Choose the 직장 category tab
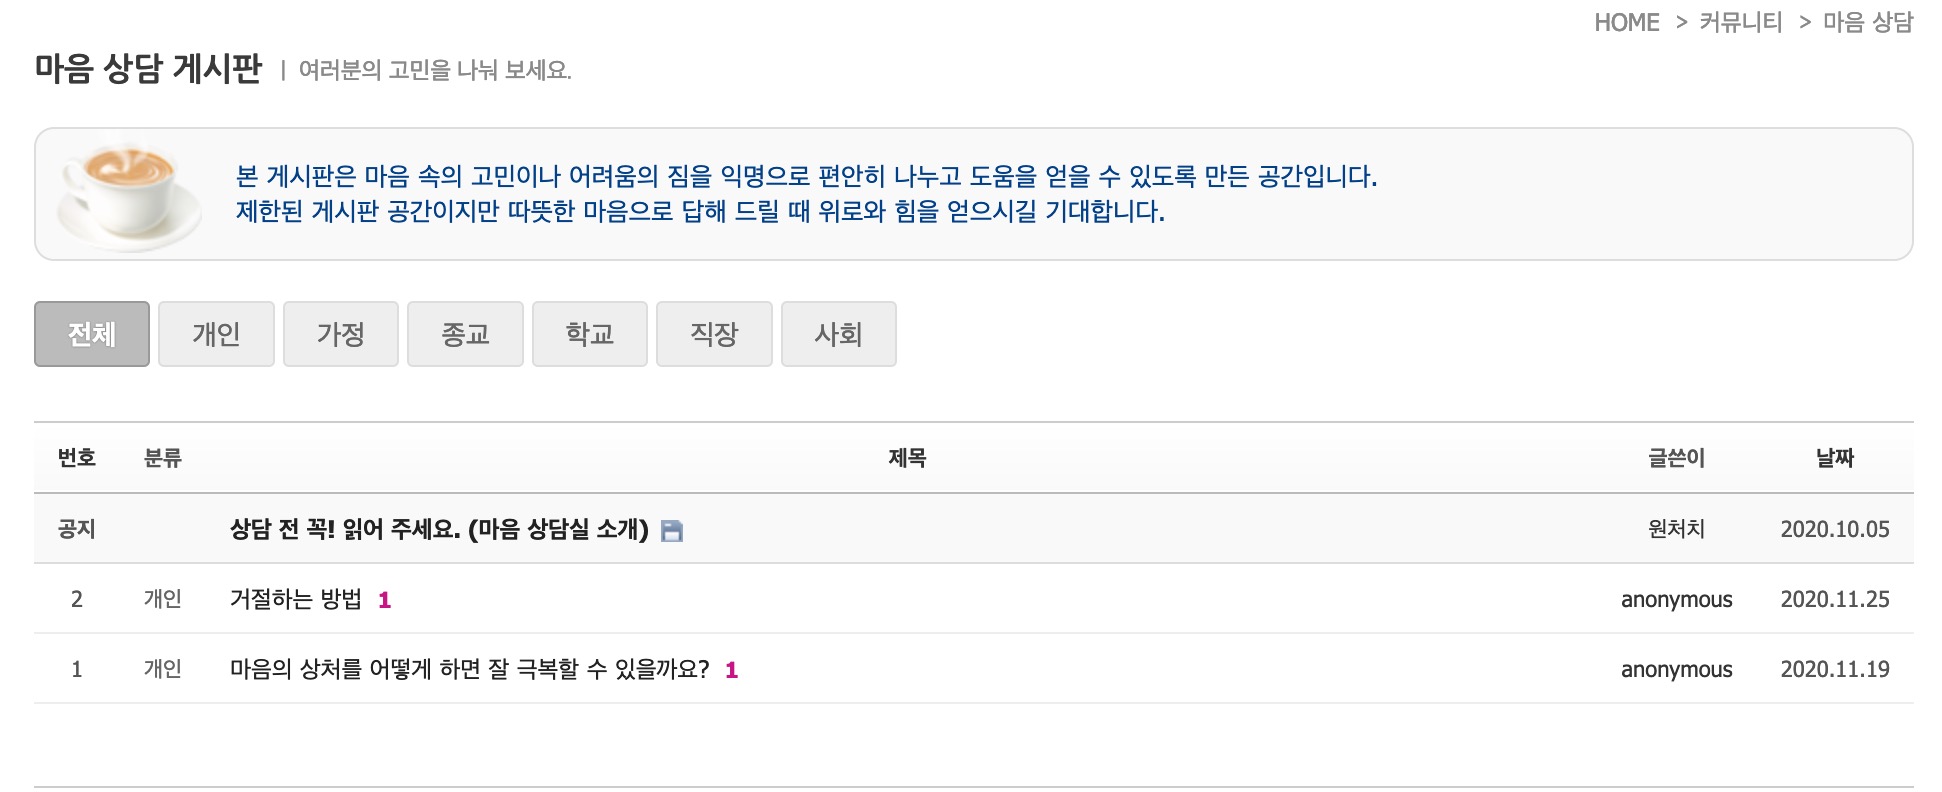This screenshot has height=792, width=1942. click(x=714, y=334)
